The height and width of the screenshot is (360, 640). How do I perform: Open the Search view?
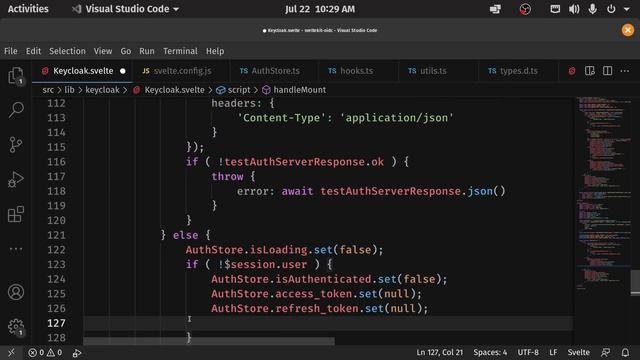(16, 110)
